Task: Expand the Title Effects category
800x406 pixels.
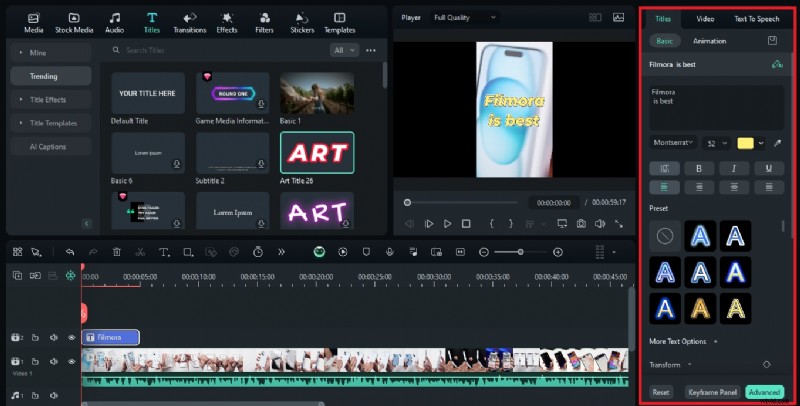Action: [48, 99]
